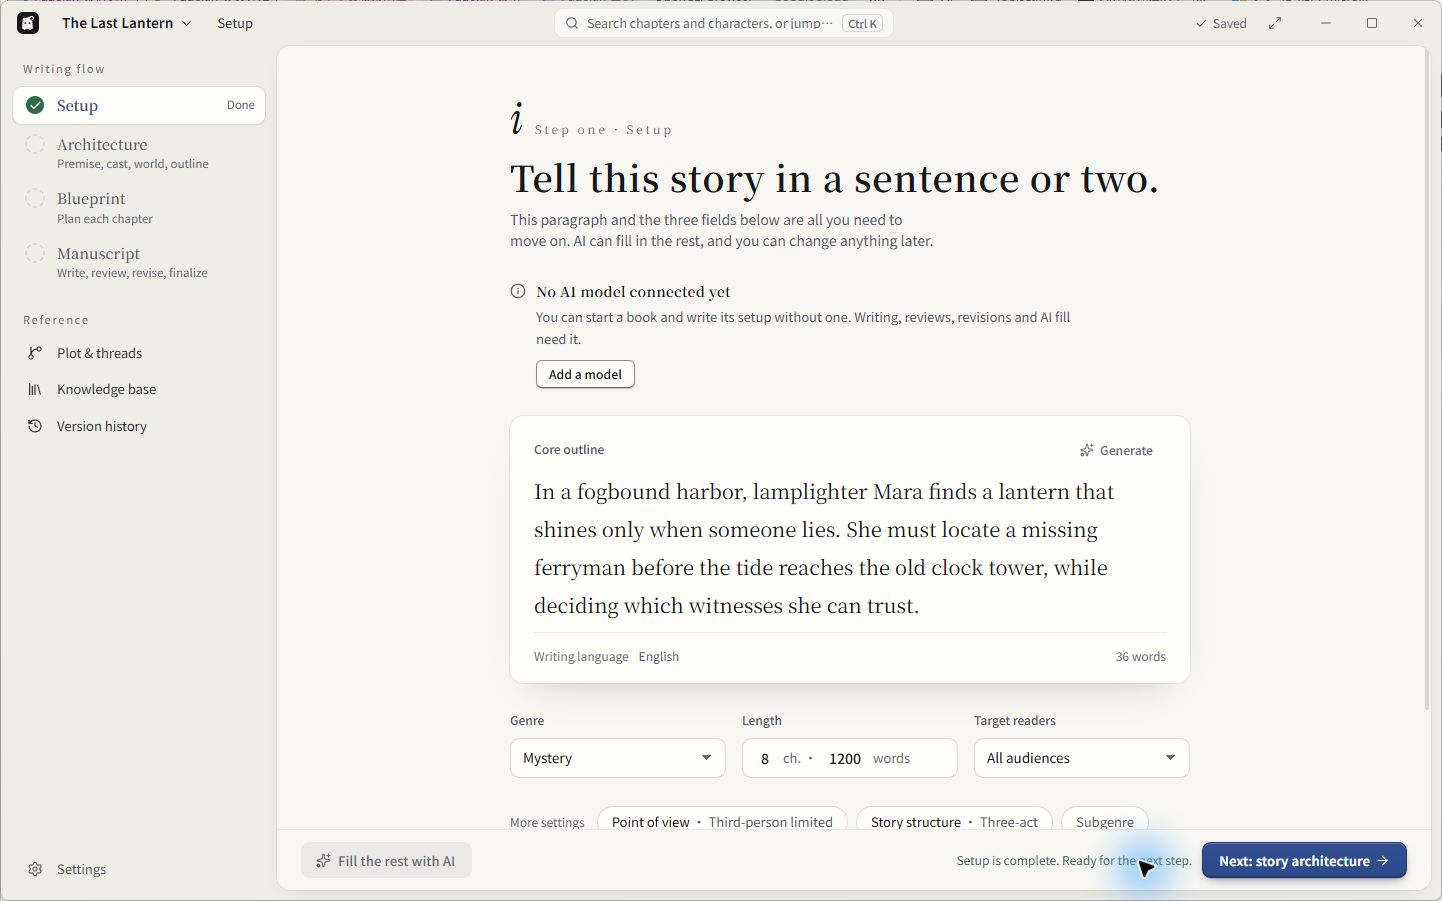Open the Subgenre setting chip

[1105, 822]
